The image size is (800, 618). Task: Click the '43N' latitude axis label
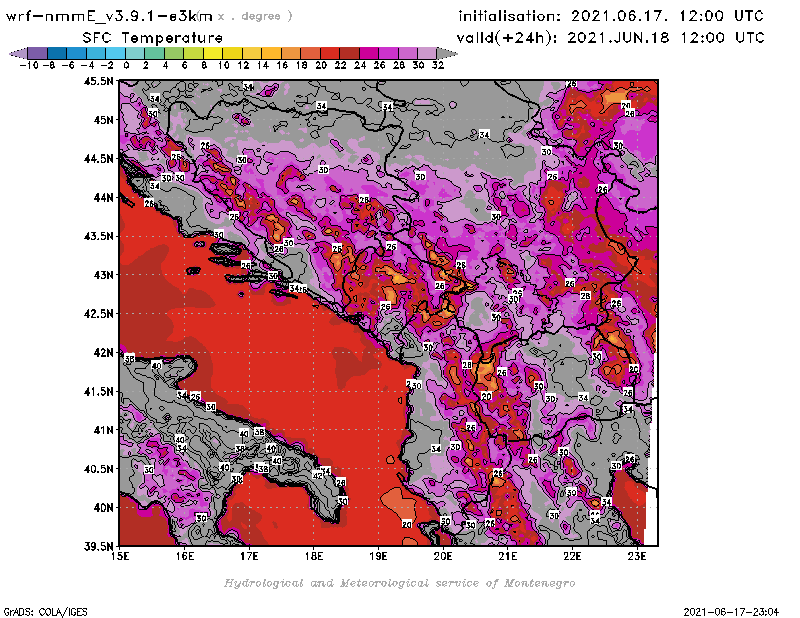tap(104, 275)
